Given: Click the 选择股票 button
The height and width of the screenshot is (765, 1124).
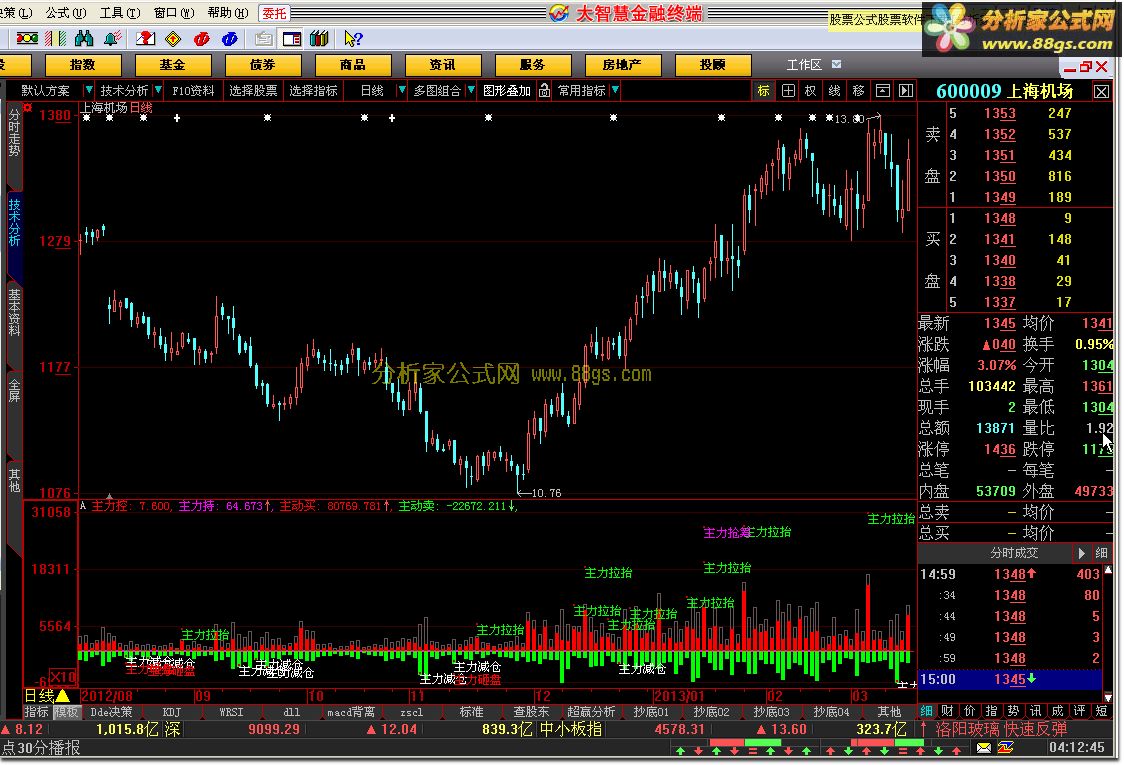Looking at the screenshot, I should (x=253, y=90).
